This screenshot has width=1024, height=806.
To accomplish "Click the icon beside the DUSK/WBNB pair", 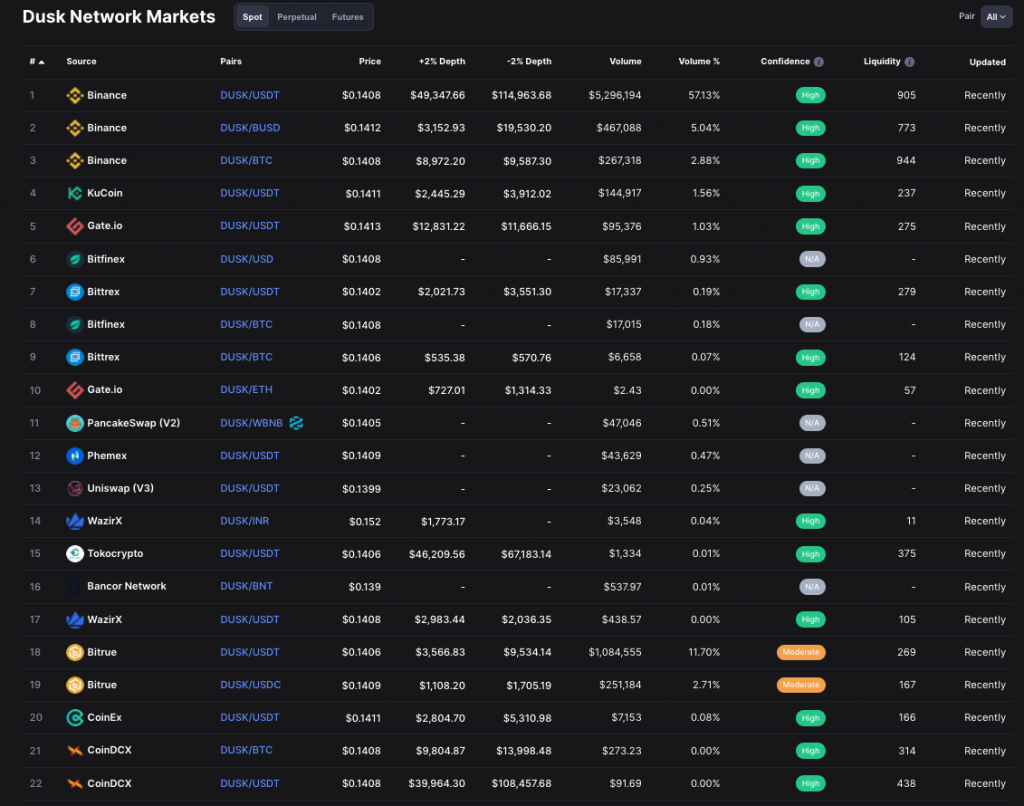I will 296,423.
